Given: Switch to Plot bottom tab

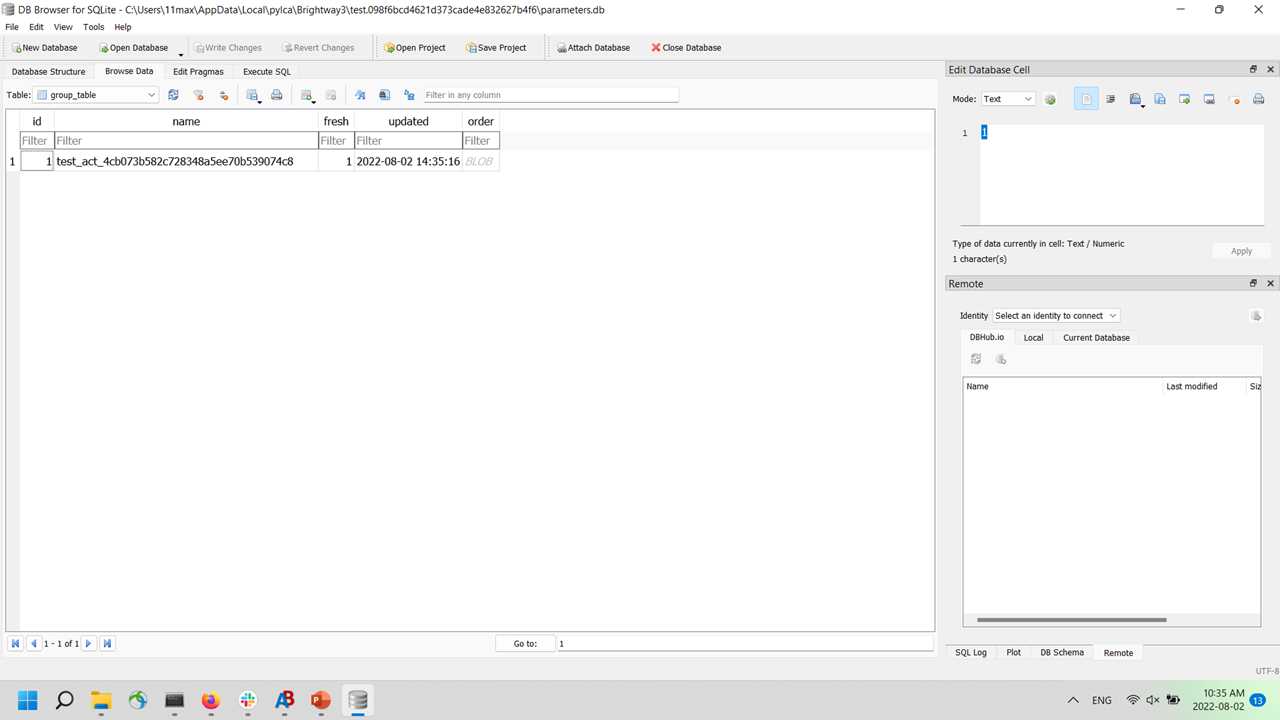Looking at the screenshot, I should pyautogui.click(x=1014, y=653).
